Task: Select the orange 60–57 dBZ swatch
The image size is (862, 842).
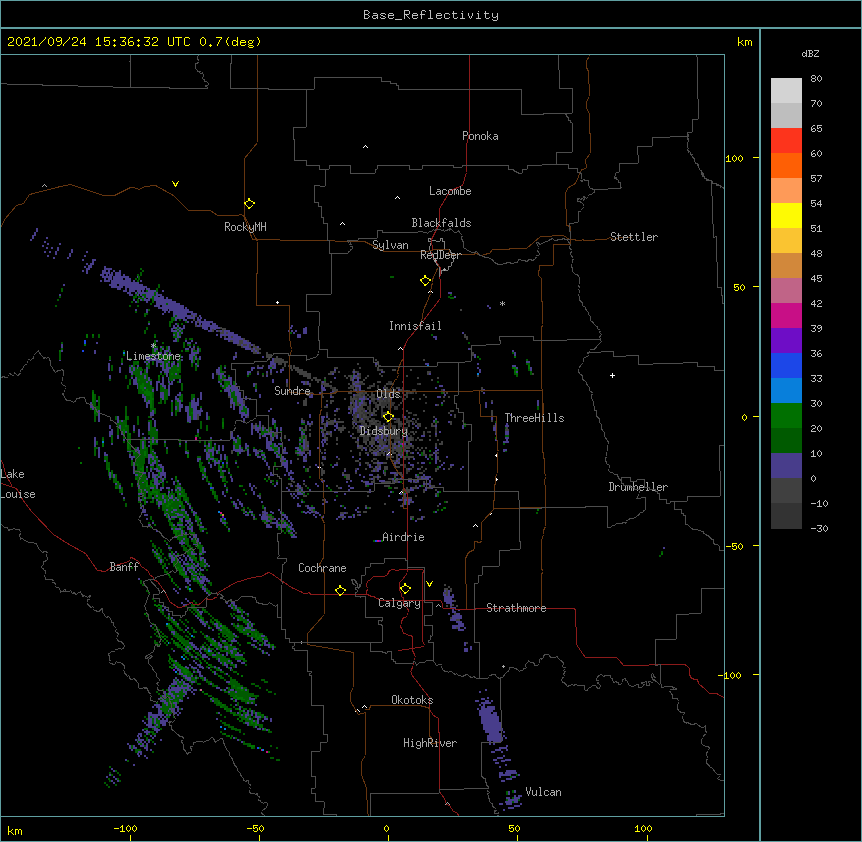Action: point(786,165)
